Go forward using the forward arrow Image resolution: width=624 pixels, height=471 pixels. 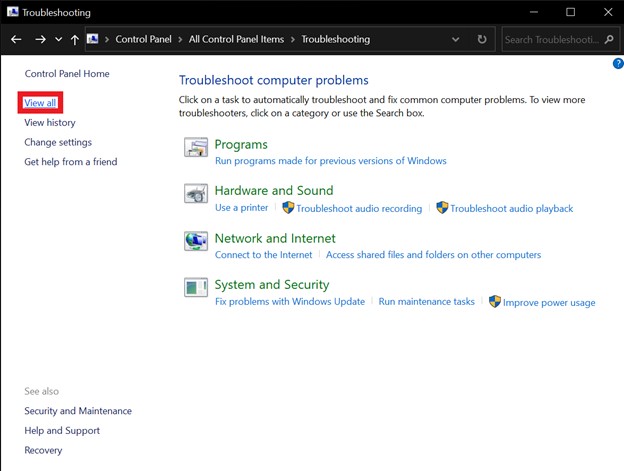40,39
